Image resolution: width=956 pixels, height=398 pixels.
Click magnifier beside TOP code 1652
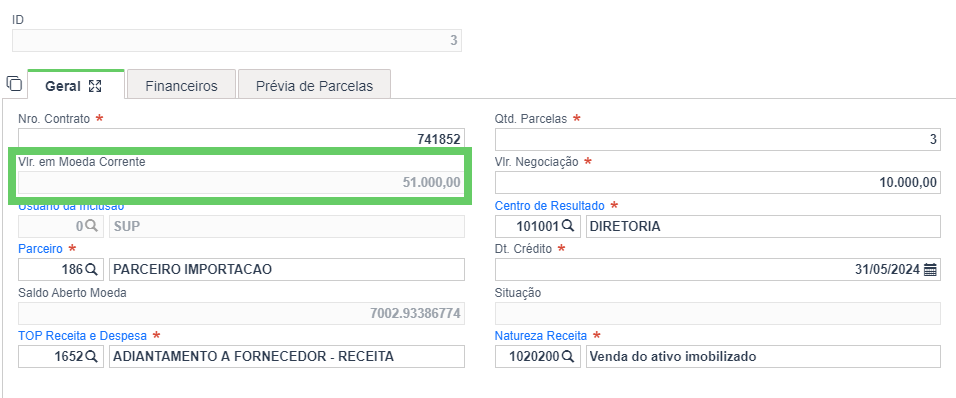[x=91, y=357]
